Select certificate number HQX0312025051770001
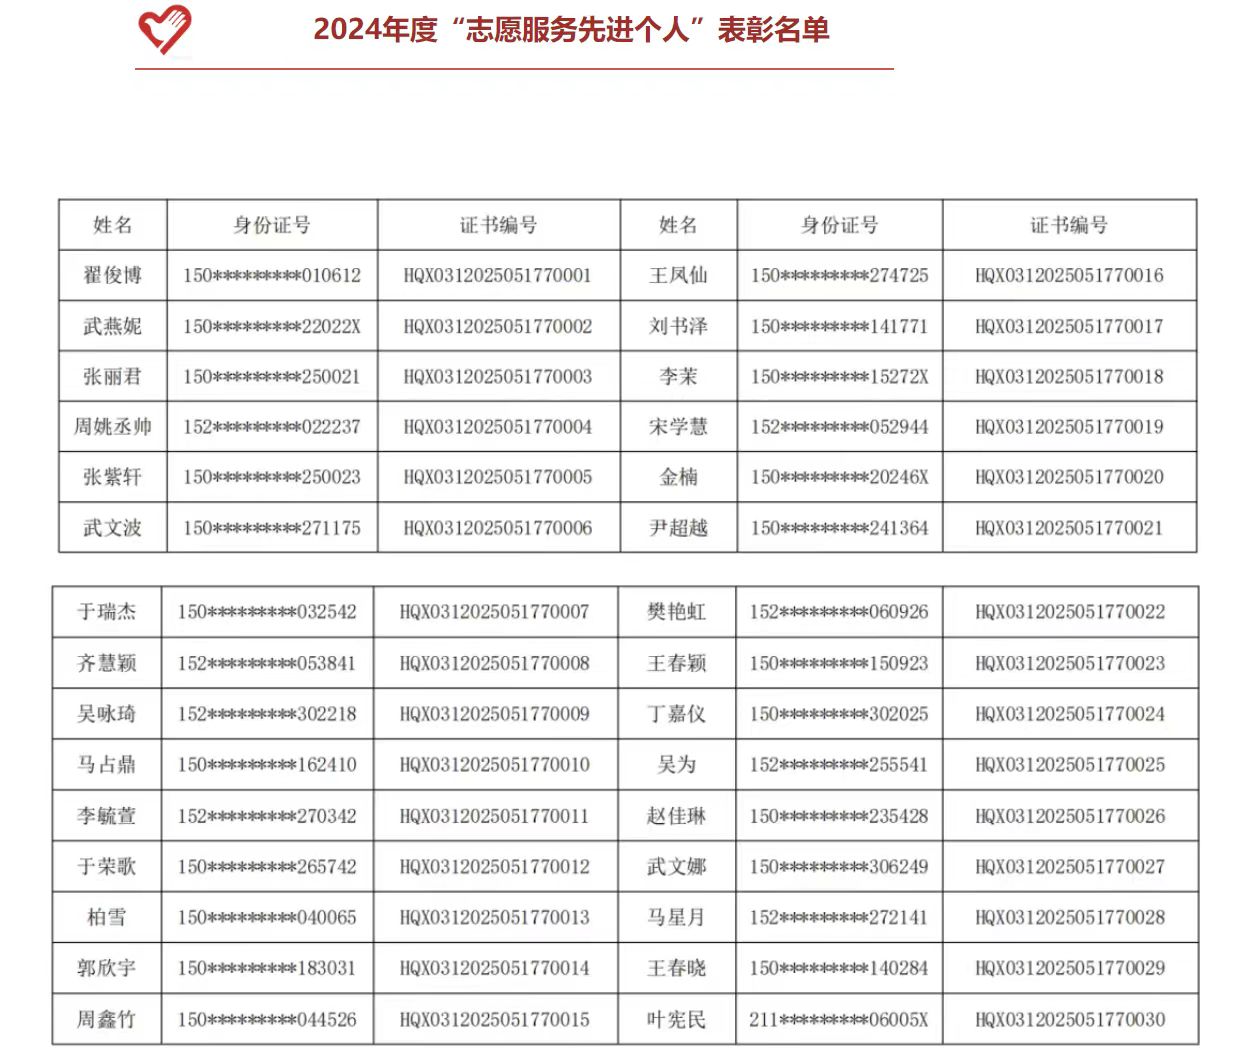 coord(498,275)
